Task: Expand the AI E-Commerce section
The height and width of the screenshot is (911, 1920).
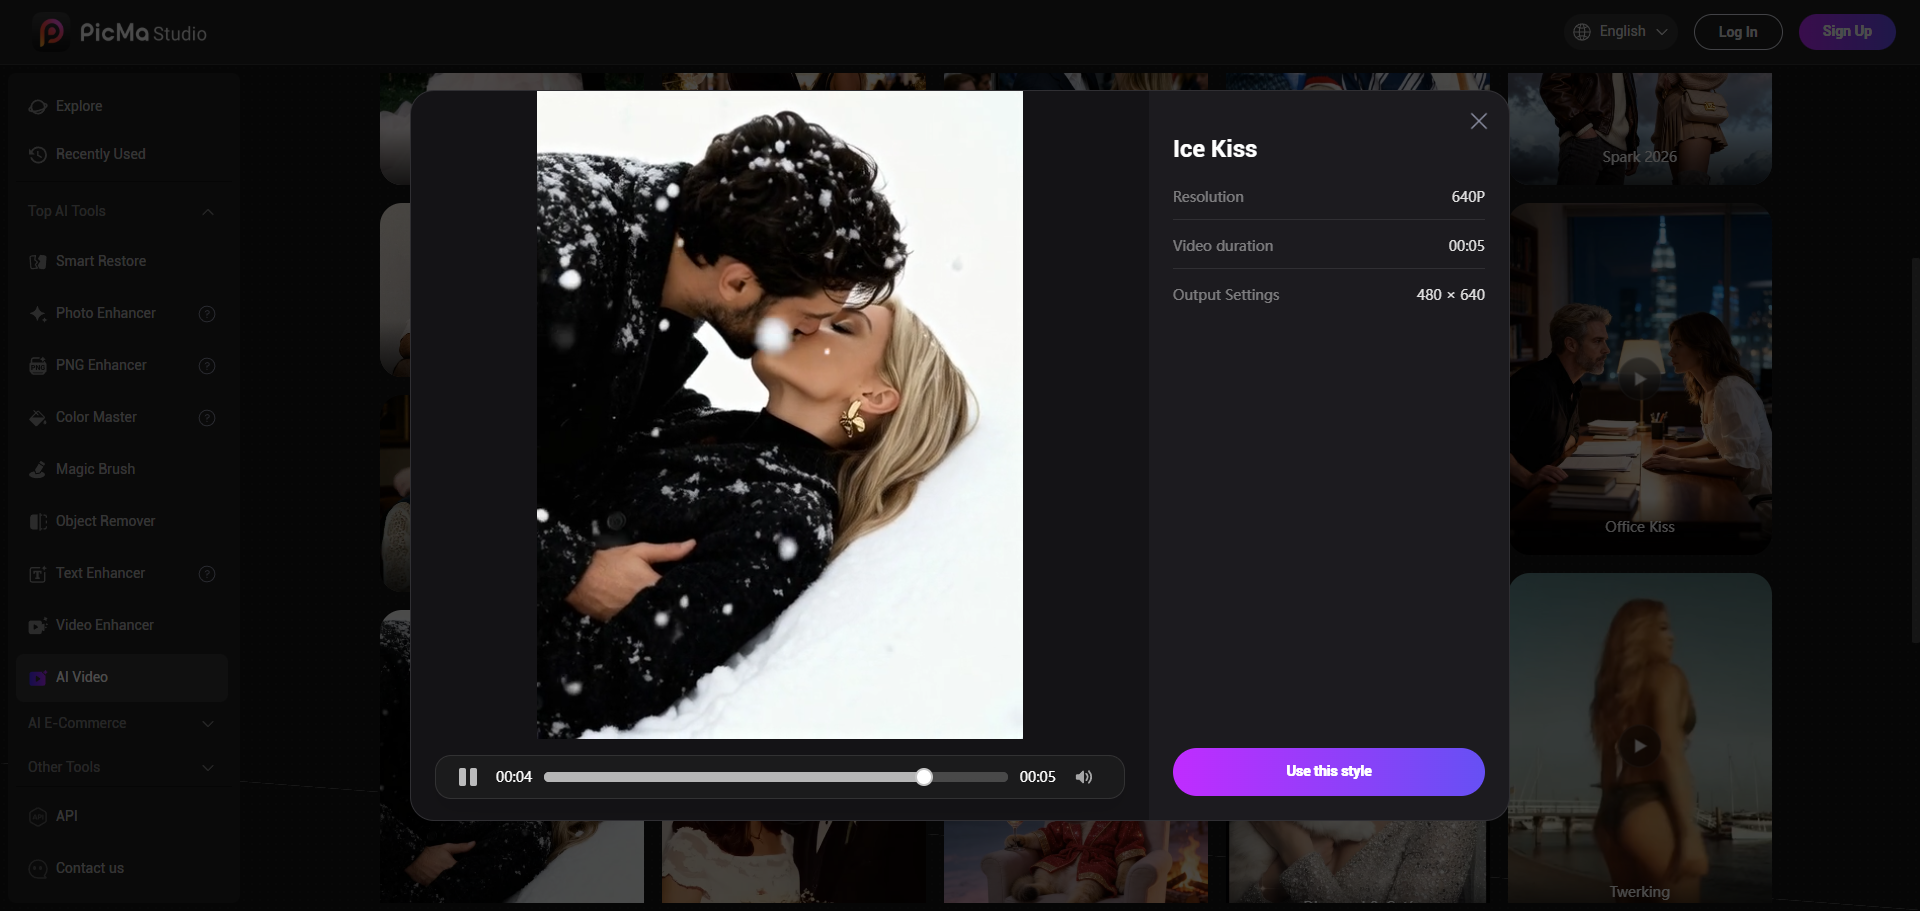Action: [x=208, y=724]
